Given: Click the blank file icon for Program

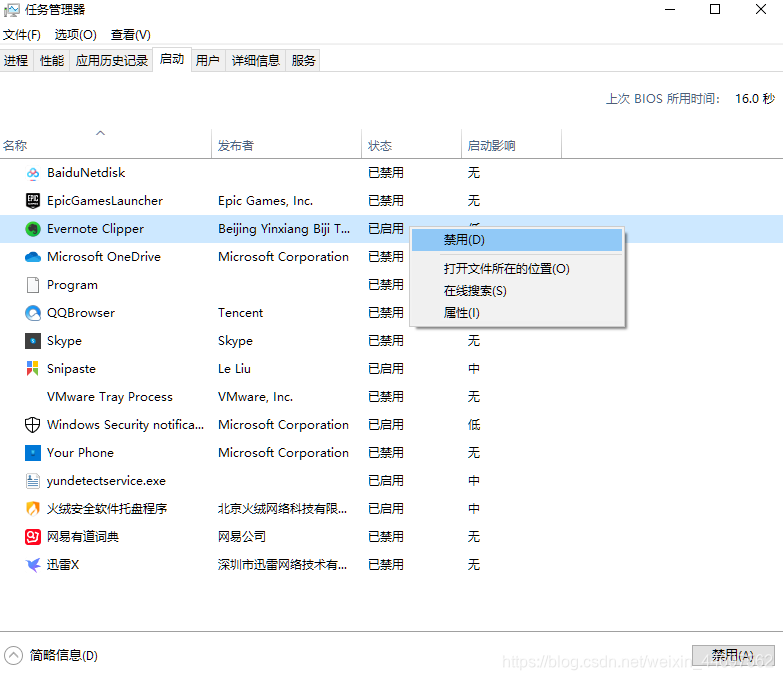Looking at the screenshot, I should point(32,285).
